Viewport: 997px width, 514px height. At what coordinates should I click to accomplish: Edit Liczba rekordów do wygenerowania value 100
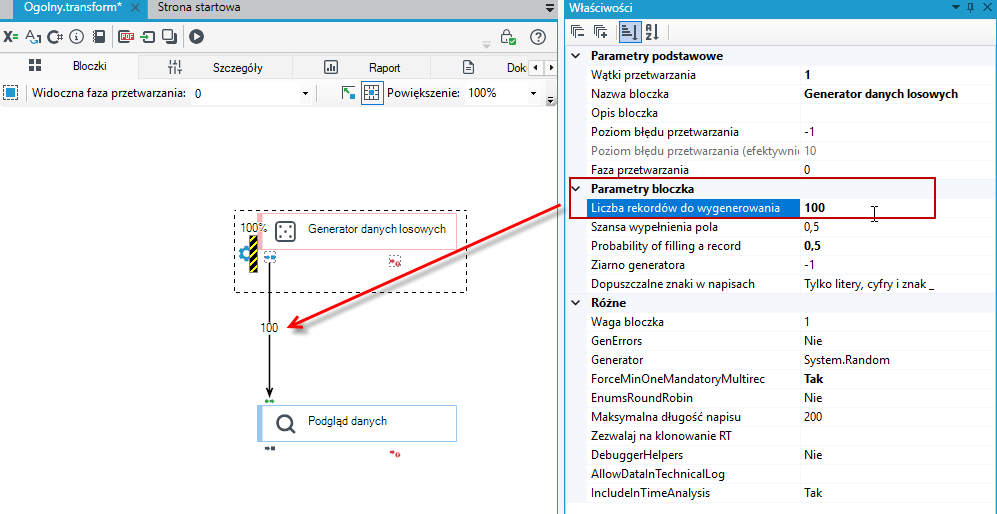tap(897, 208)
